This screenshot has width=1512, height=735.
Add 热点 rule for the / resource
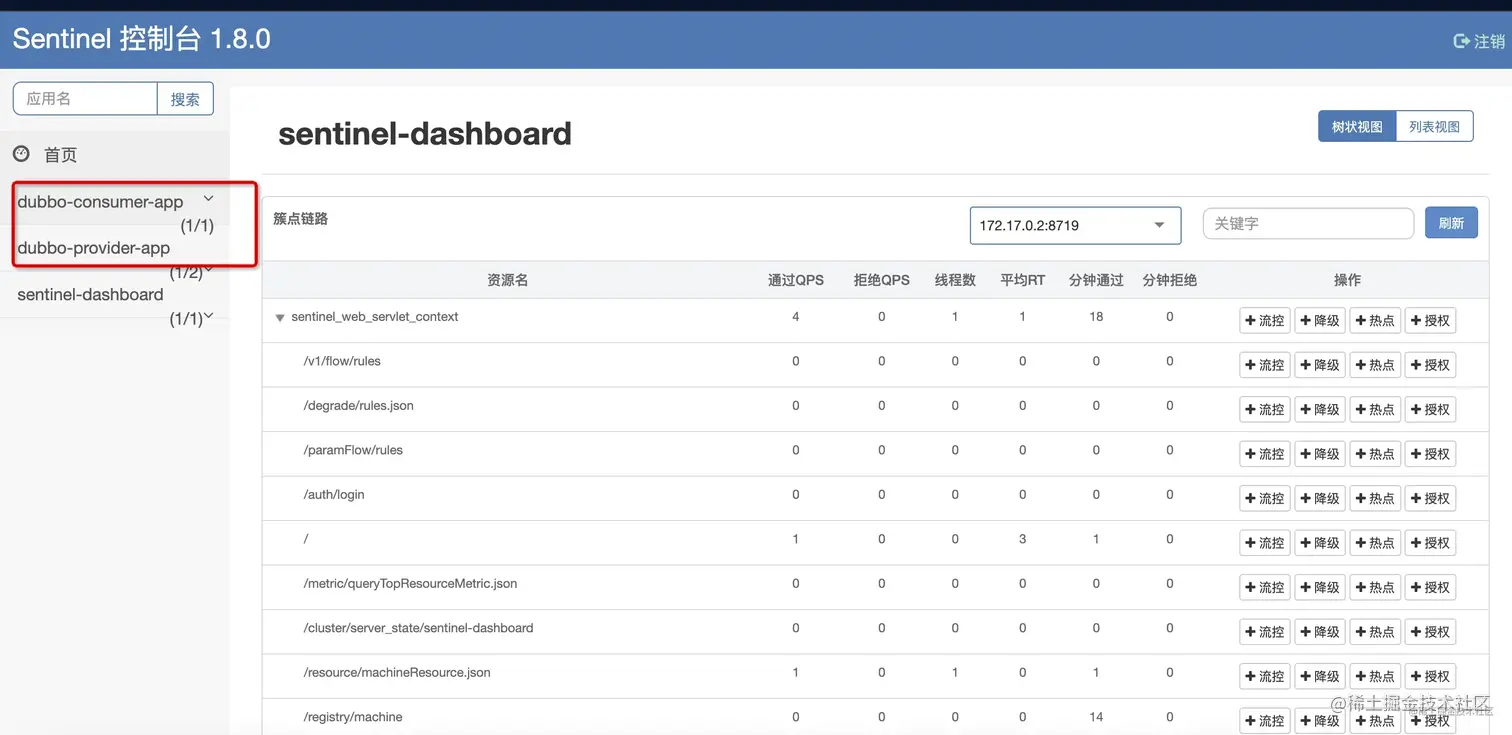tap(1375, 543)
